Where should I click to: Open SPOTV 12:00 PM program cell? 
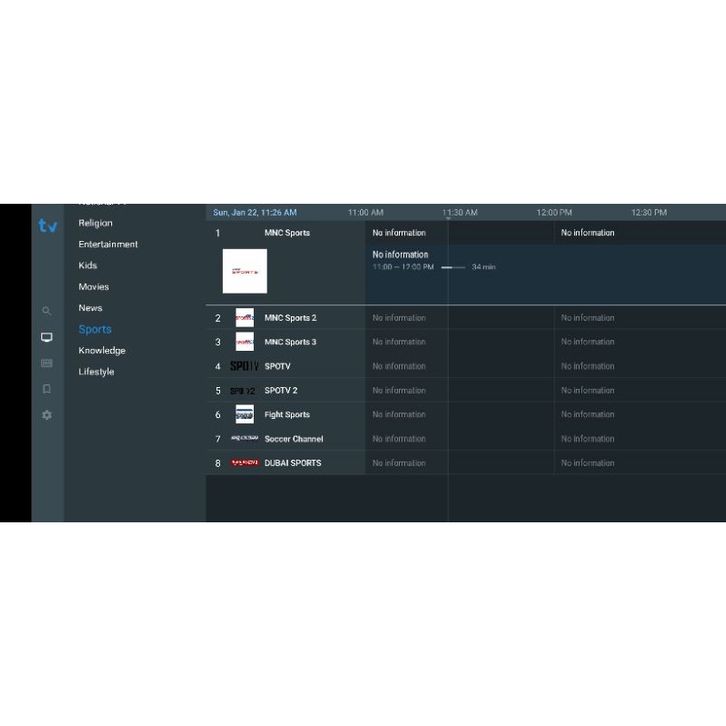point(640,366)
